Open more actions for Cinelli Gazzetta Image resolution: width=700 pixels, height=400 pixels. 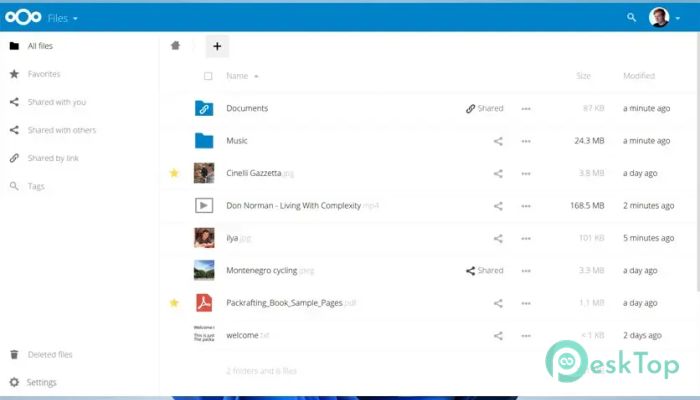[x=526, y=174]
